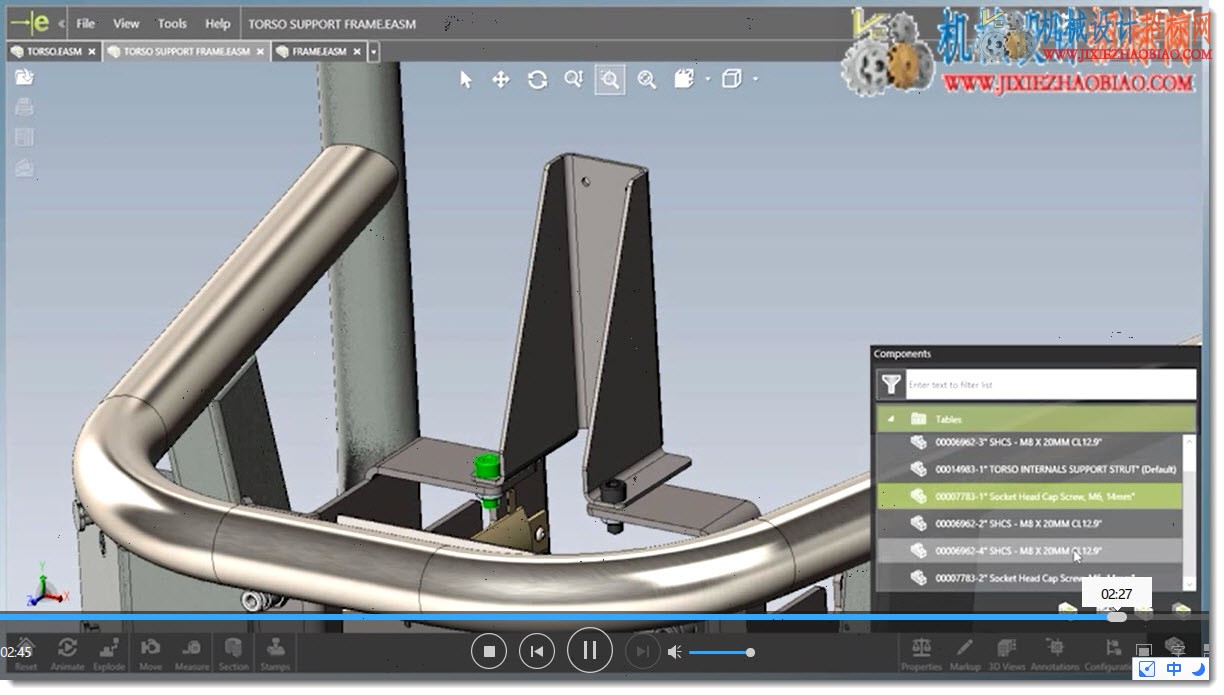This screenshot has height=695, width=1224.
Task: Click the view orientation cube icon
Action: (732, 79)
